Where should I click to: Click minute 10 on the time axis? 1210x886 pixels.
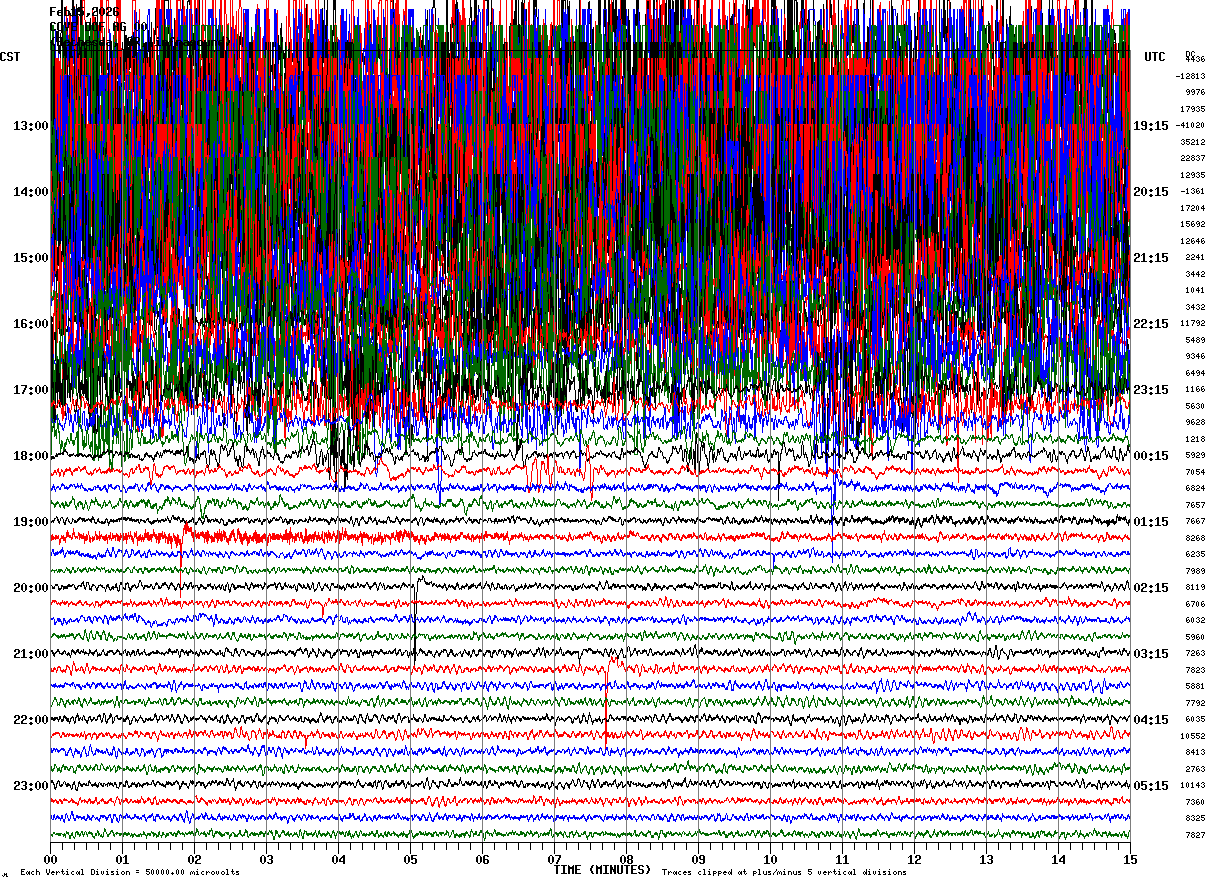pos(770,859)
